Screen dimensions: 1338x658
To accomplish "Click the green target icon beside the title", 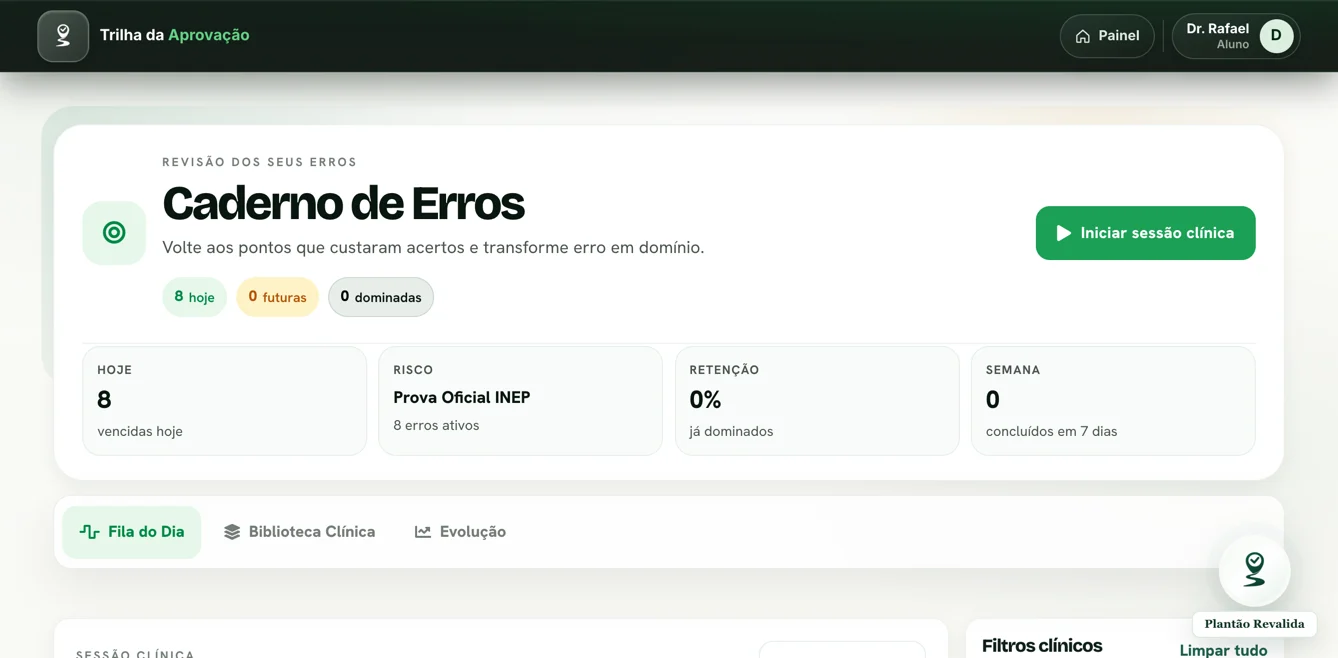I will click(114, 233).
